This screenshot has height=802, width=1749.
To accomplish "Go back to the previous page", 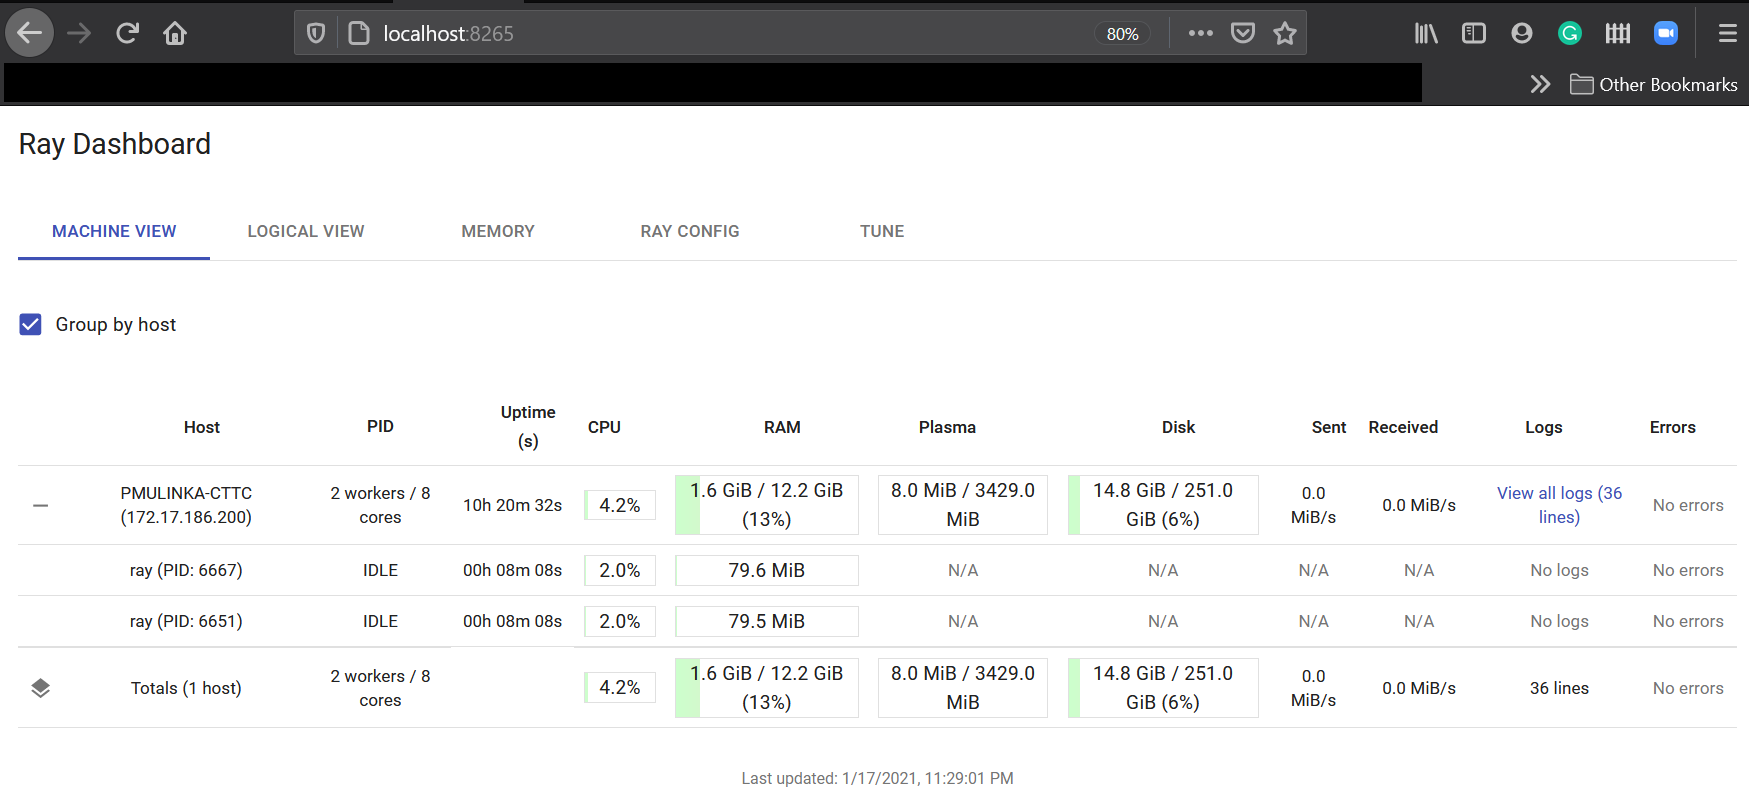I will [x=30, y=33].
